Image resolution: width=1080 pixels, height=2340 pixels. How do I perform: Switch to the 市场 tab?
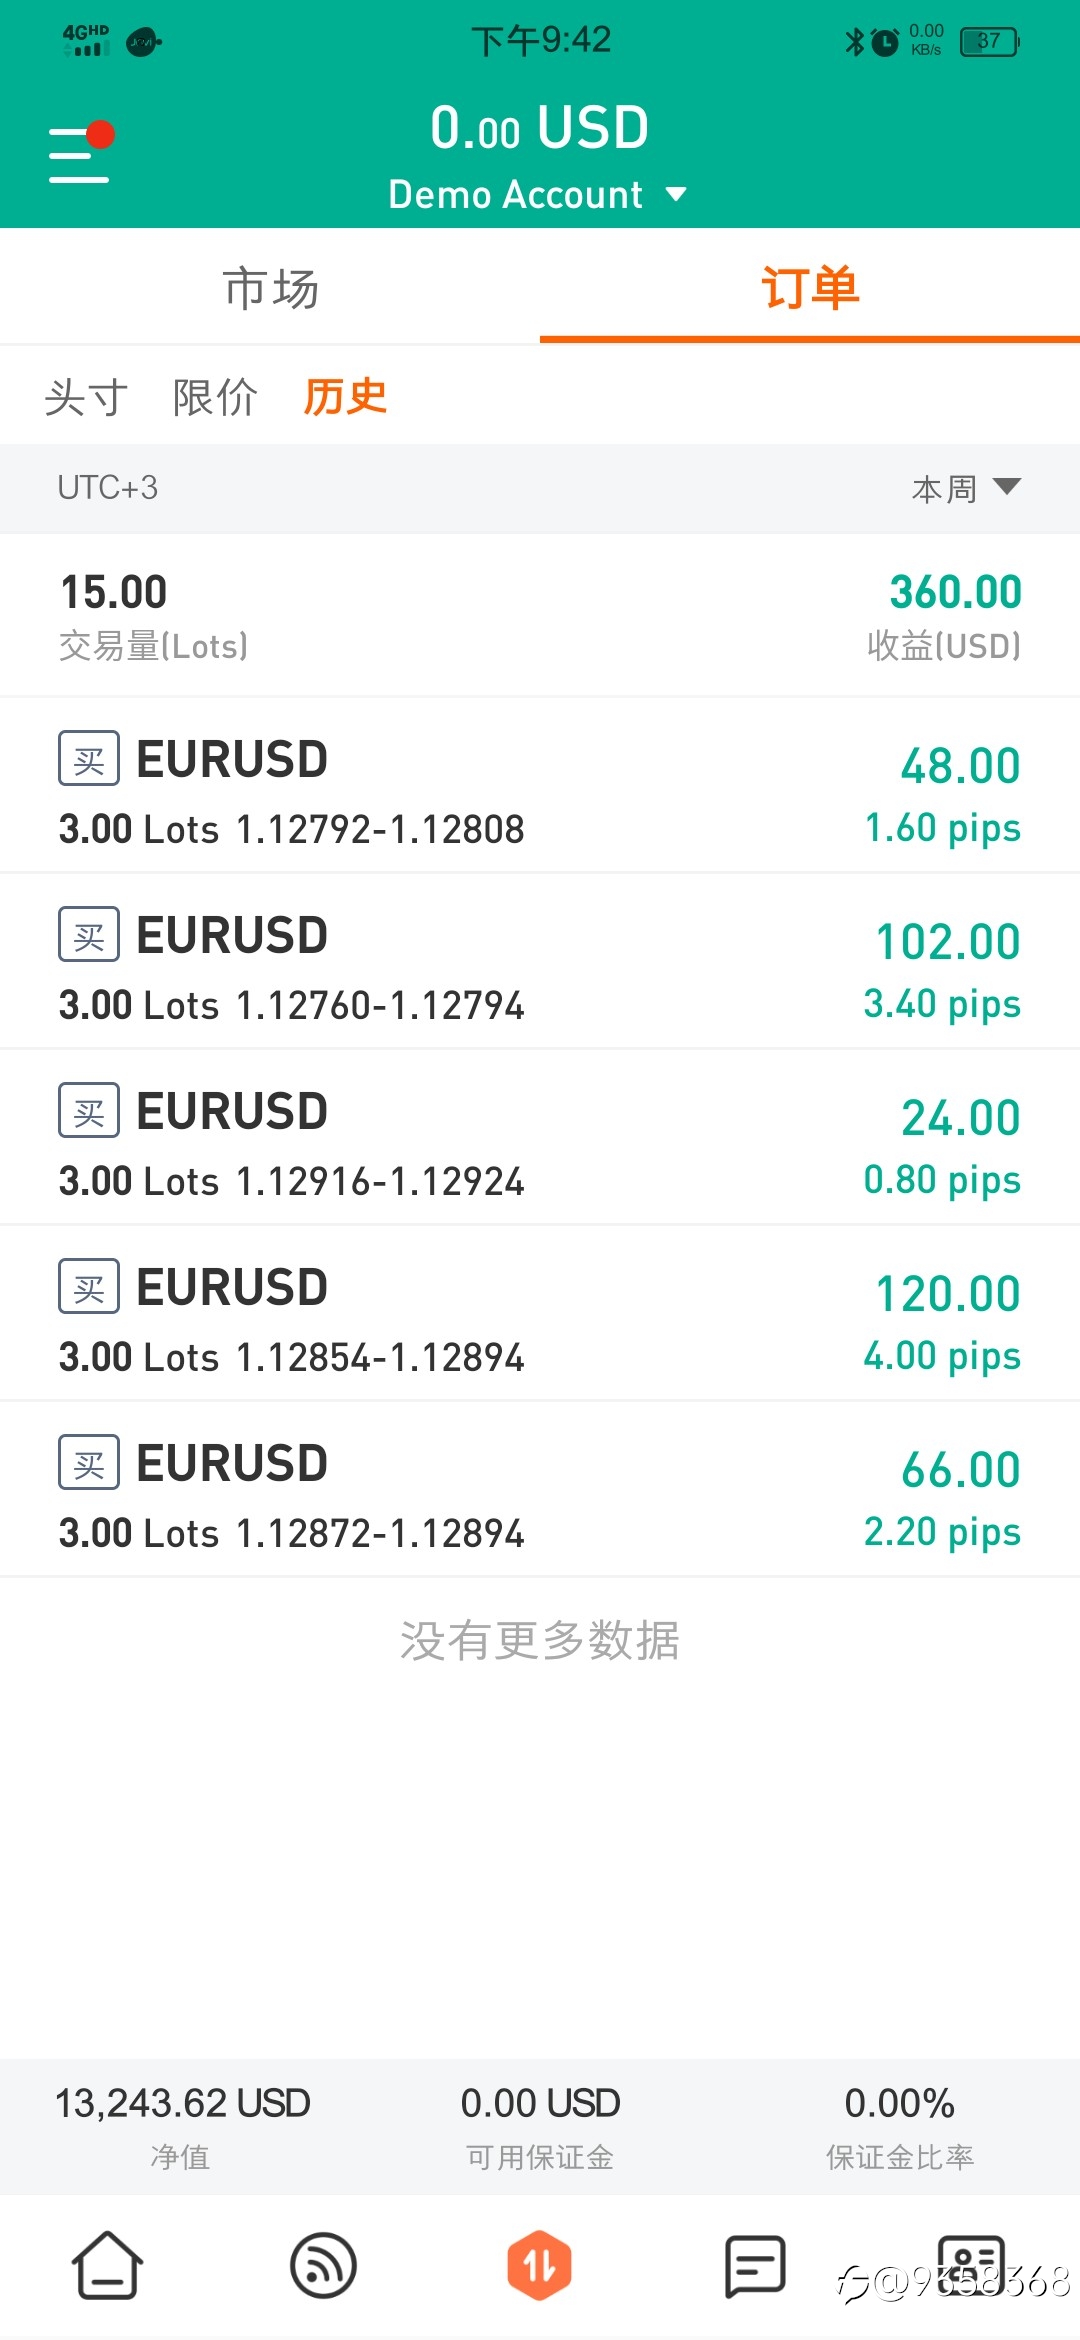coord(270,288)
